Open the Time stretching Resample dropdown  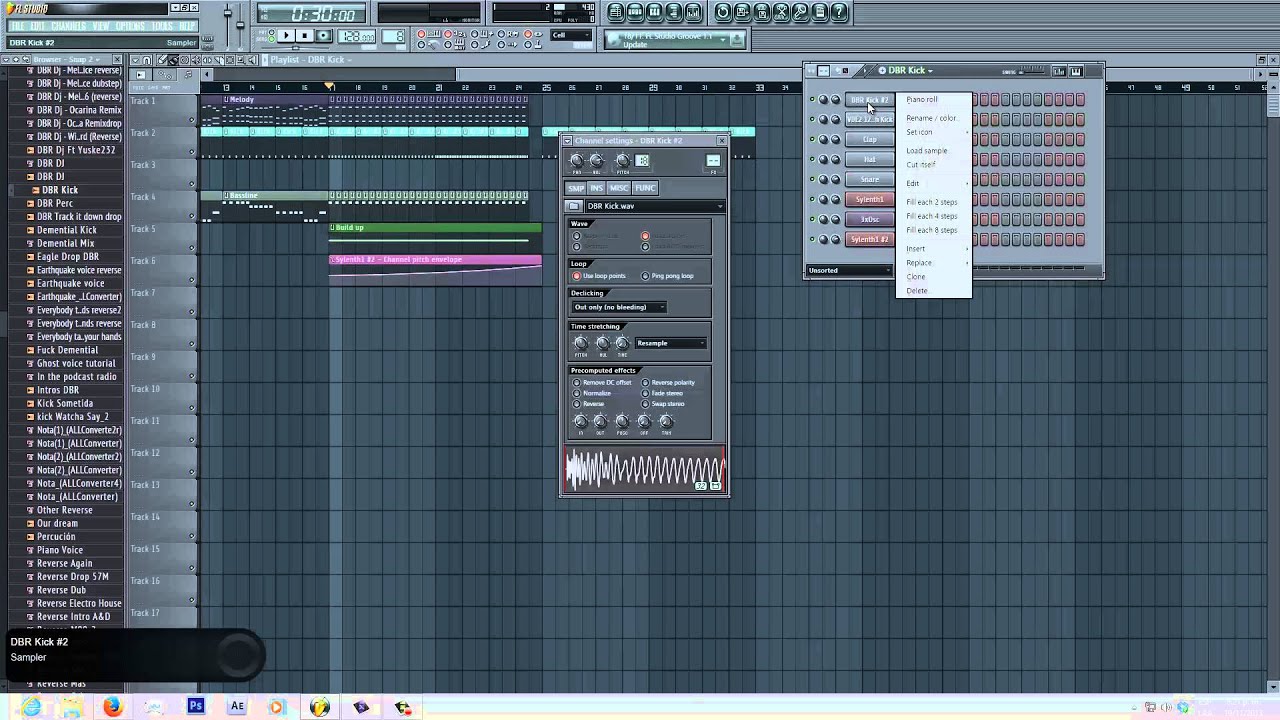(x=670, y=343)
